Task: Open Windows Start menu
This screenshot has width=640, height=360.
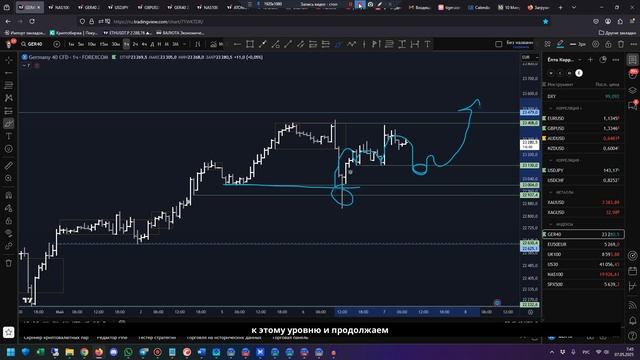Action: pos(11,352)
